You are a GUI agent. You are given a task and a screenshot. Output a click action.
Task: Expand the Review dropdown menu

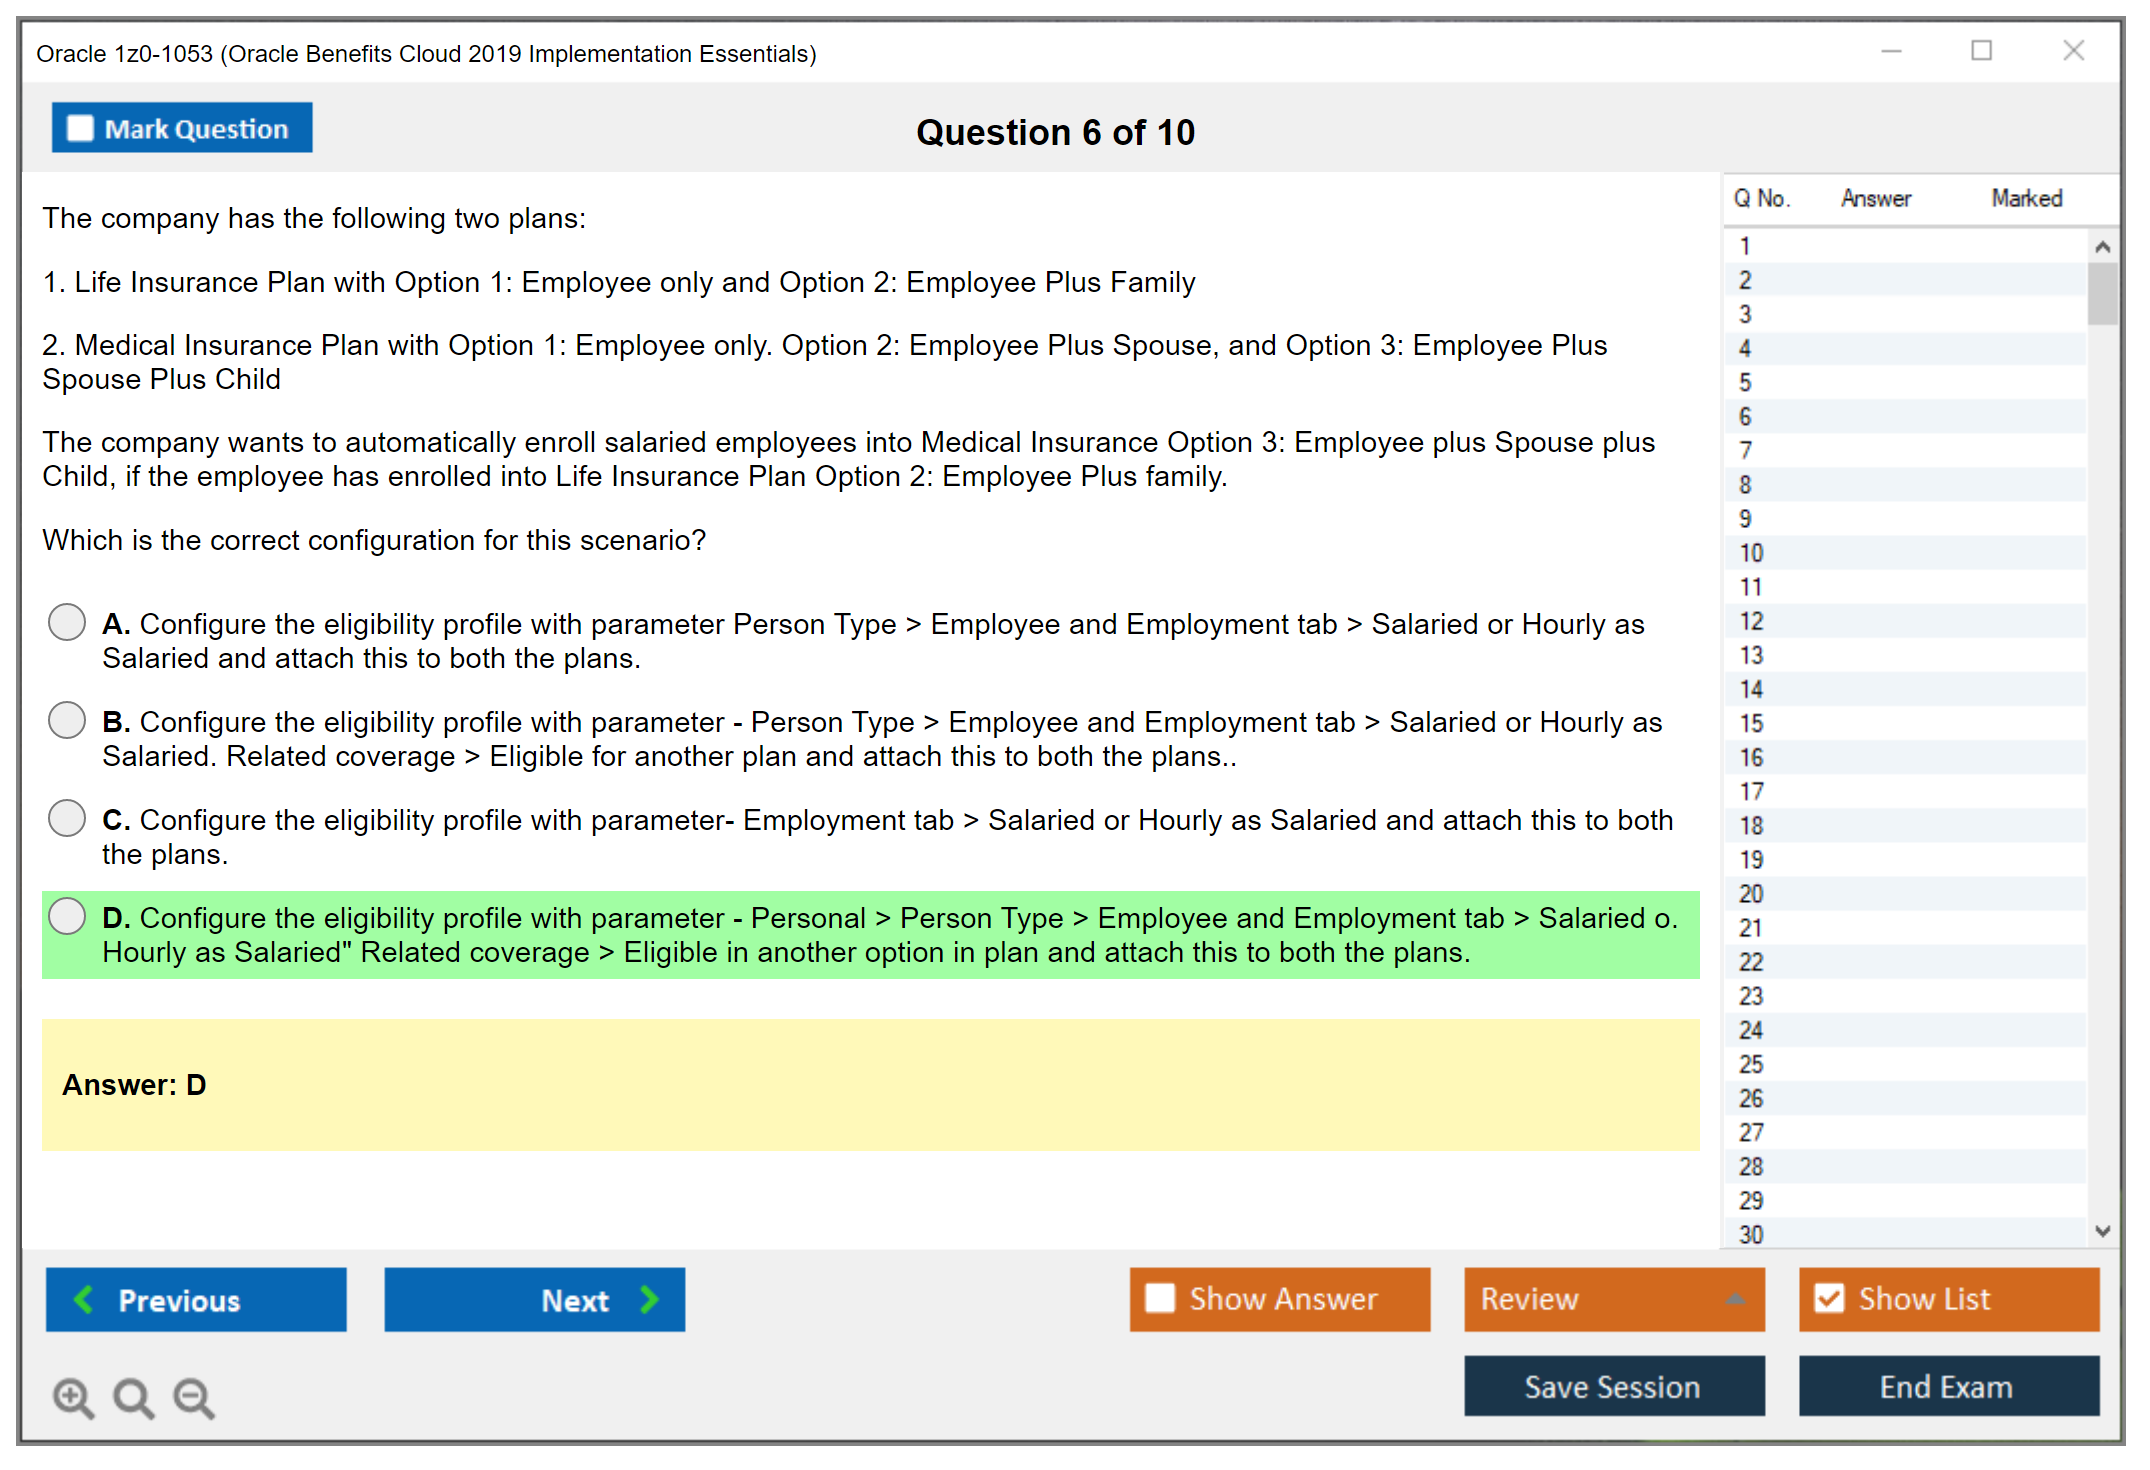click(1735, 1299)
